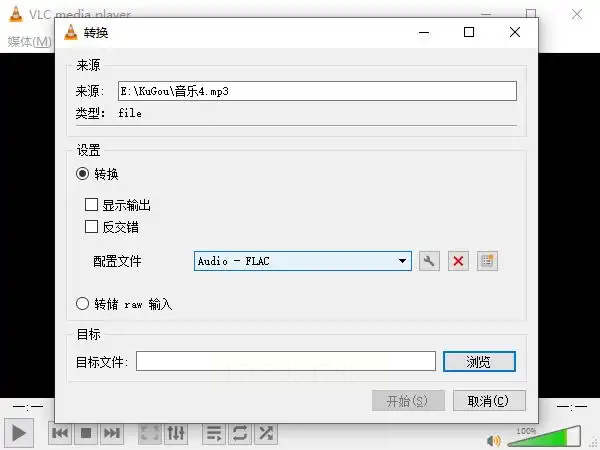Click the 开始(S) start button
Screen dimensions: 600x450
coord(408,401)
